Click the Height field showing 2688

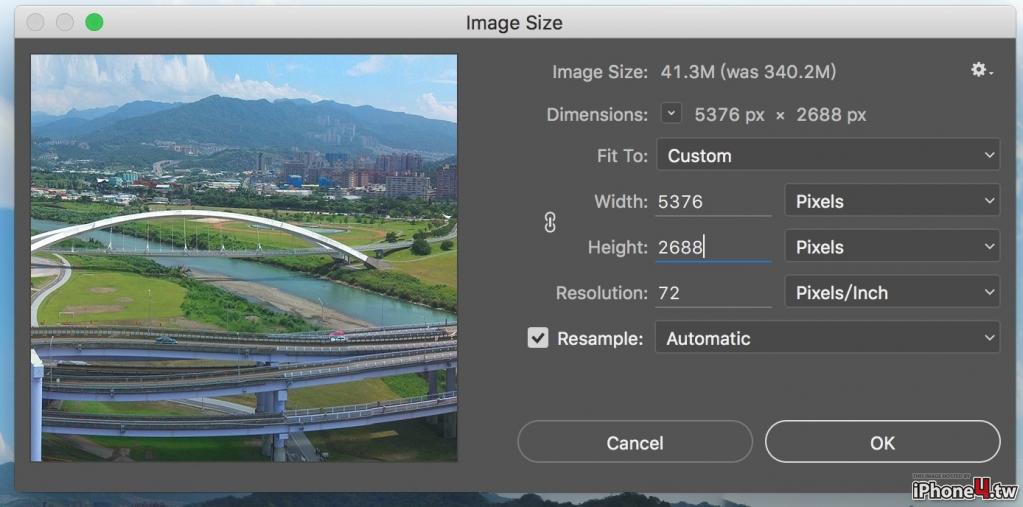click(713, 247)
